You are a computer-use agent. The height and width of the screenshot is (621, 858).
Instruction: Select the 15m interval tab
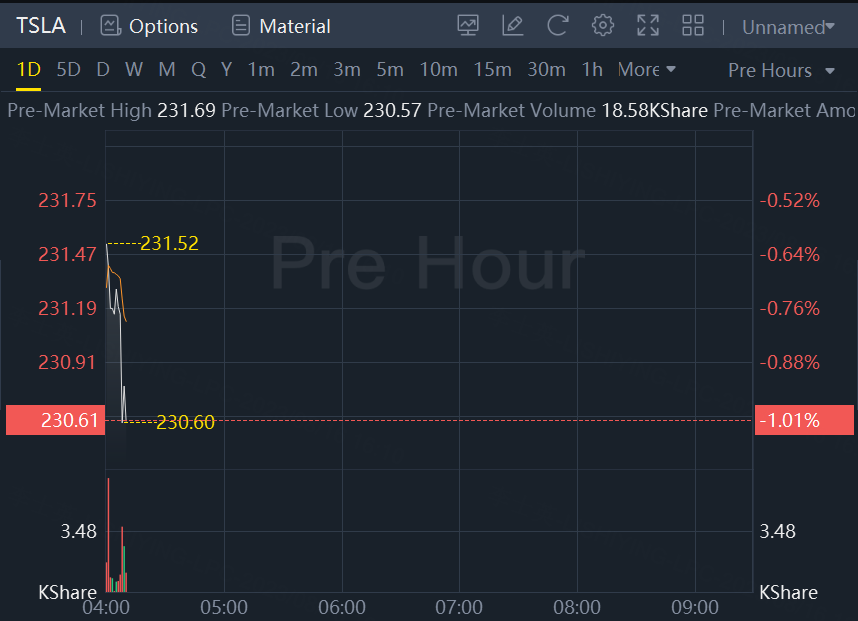tap(492, 70)
